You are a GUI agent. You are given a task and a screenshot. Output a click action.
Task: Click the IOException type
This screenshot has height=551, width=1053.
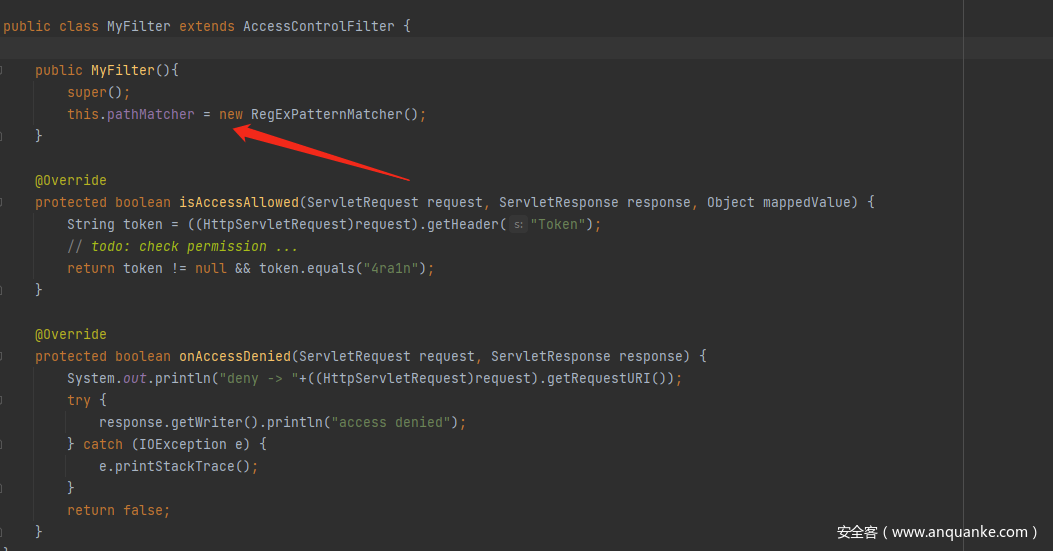[183, 444]
